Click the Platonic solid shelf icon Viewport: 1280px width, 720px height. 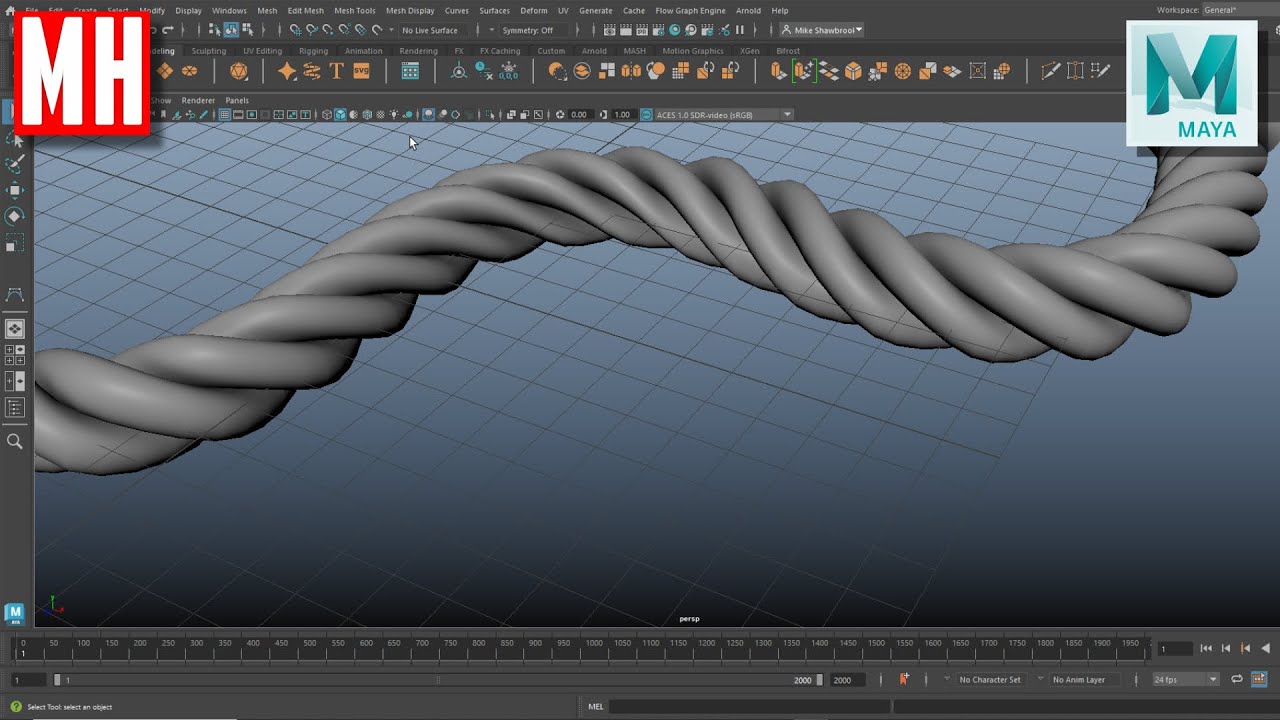(x=239, y=70)
